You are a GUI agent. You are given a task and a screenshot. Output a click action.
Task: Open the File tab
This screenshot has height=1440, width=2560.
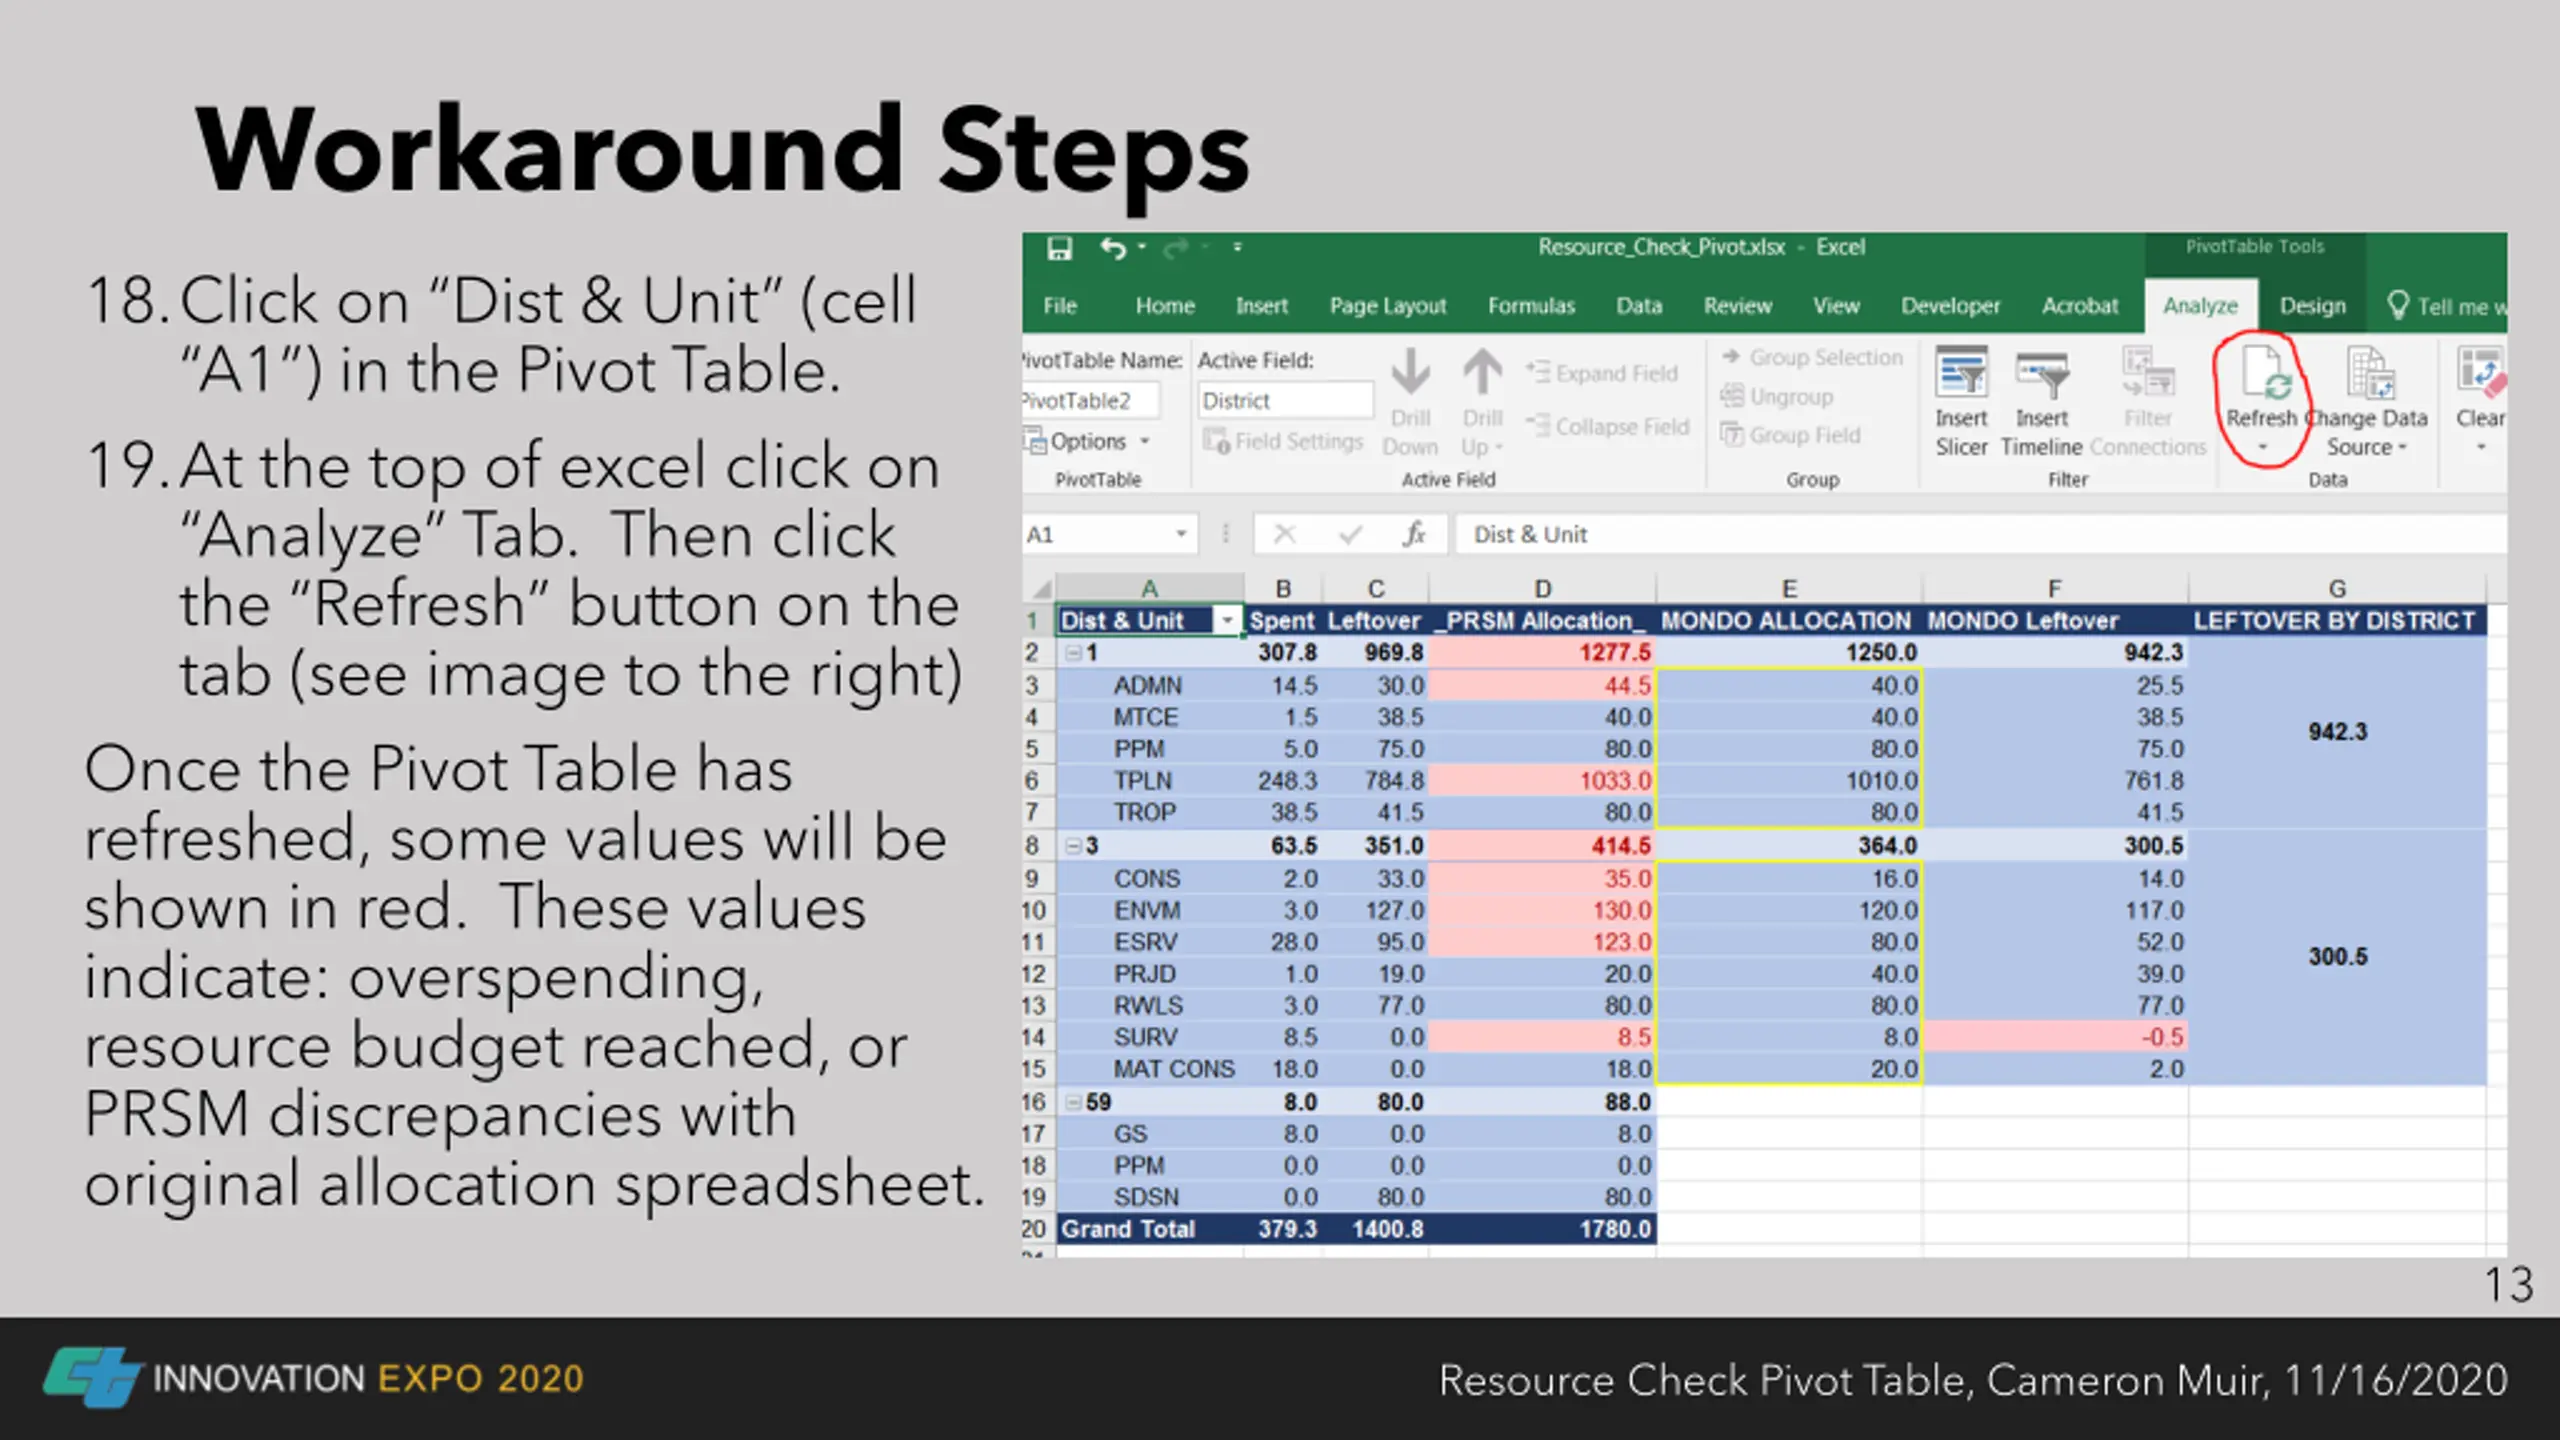pyautogui.click(x=1059, y=306)
